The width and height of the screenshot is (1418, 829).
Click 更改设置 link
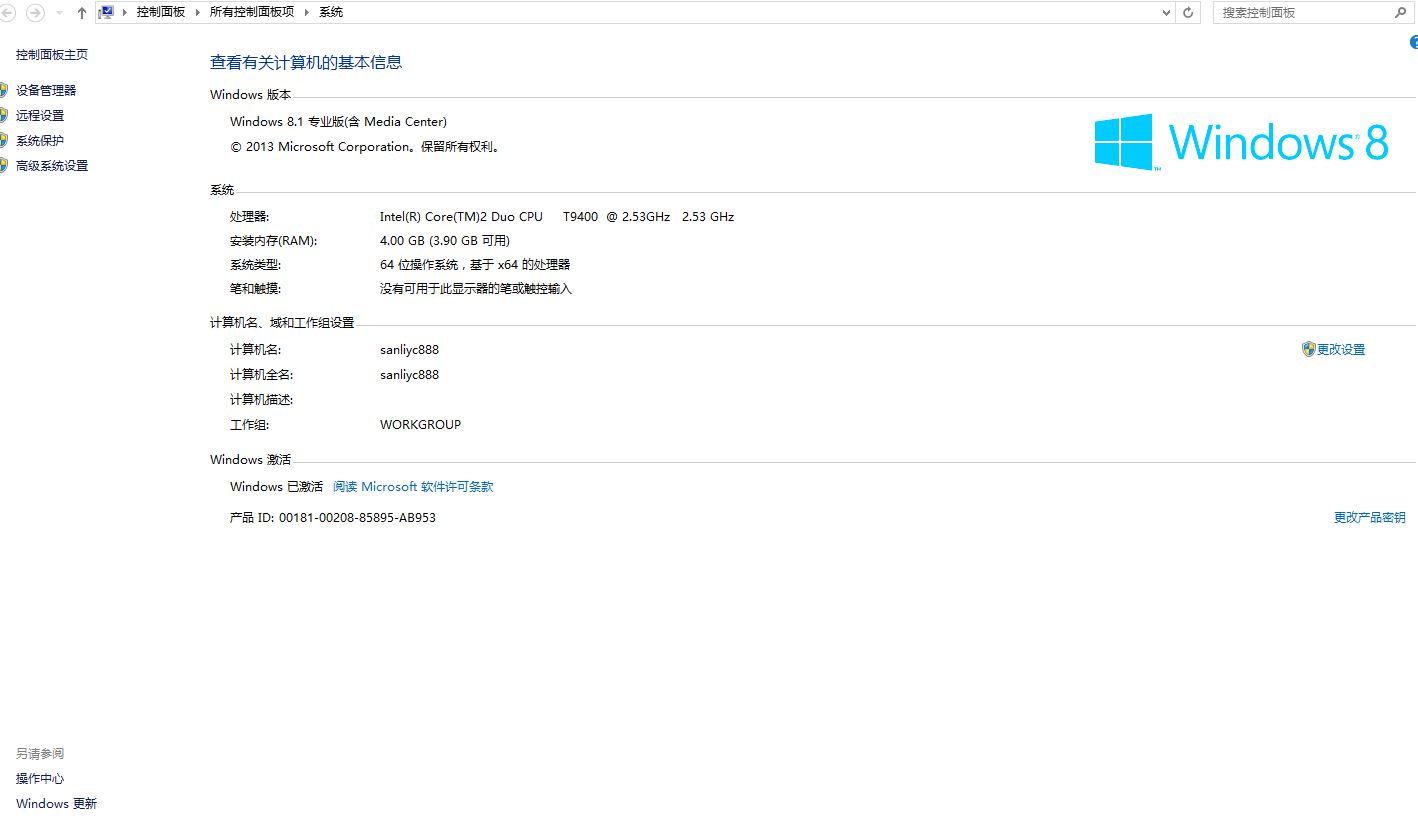pyautogui.click(x=1341, y=350)
